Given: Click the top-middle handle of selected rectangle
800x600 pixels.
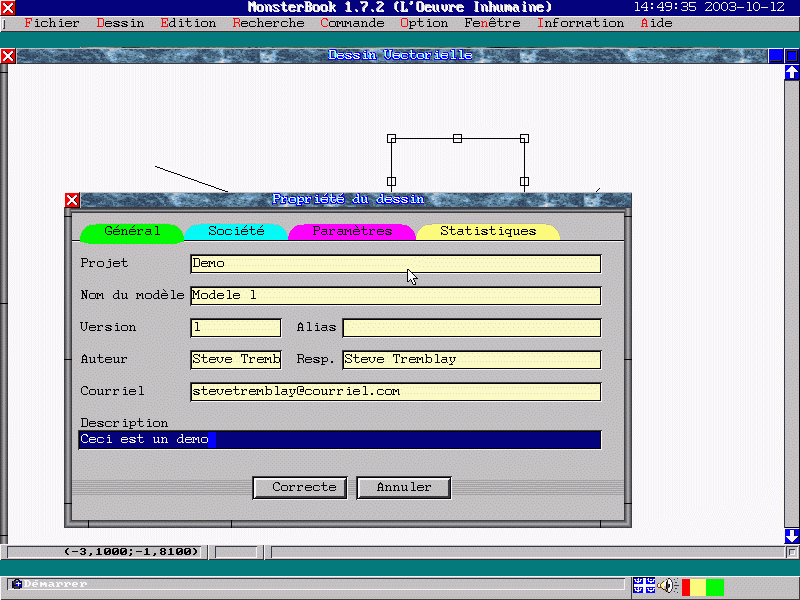Looking at the screenshot, I should (x=457, y=138).
